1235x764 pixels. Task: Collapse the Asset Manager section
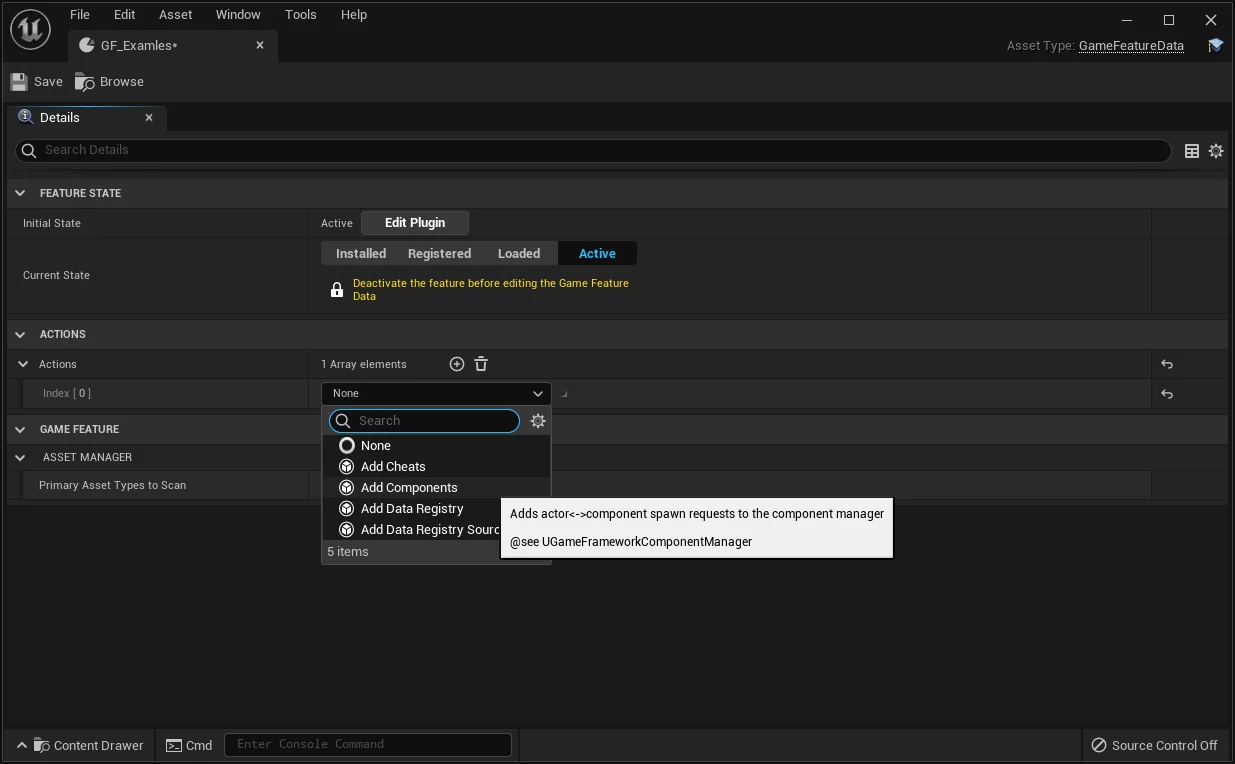pos(20,457)
